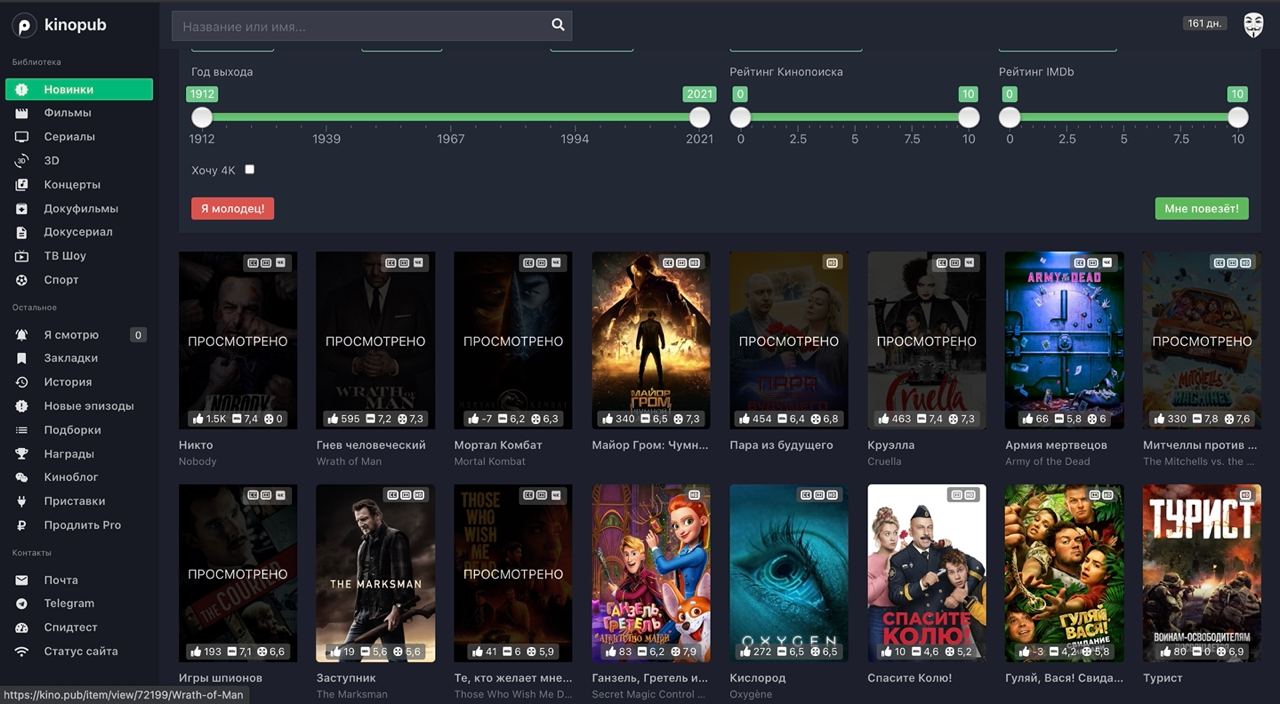This screenshot has width=1280, height=704.
Task: Click the kinopub logo icon
Action: click(23, 25)
